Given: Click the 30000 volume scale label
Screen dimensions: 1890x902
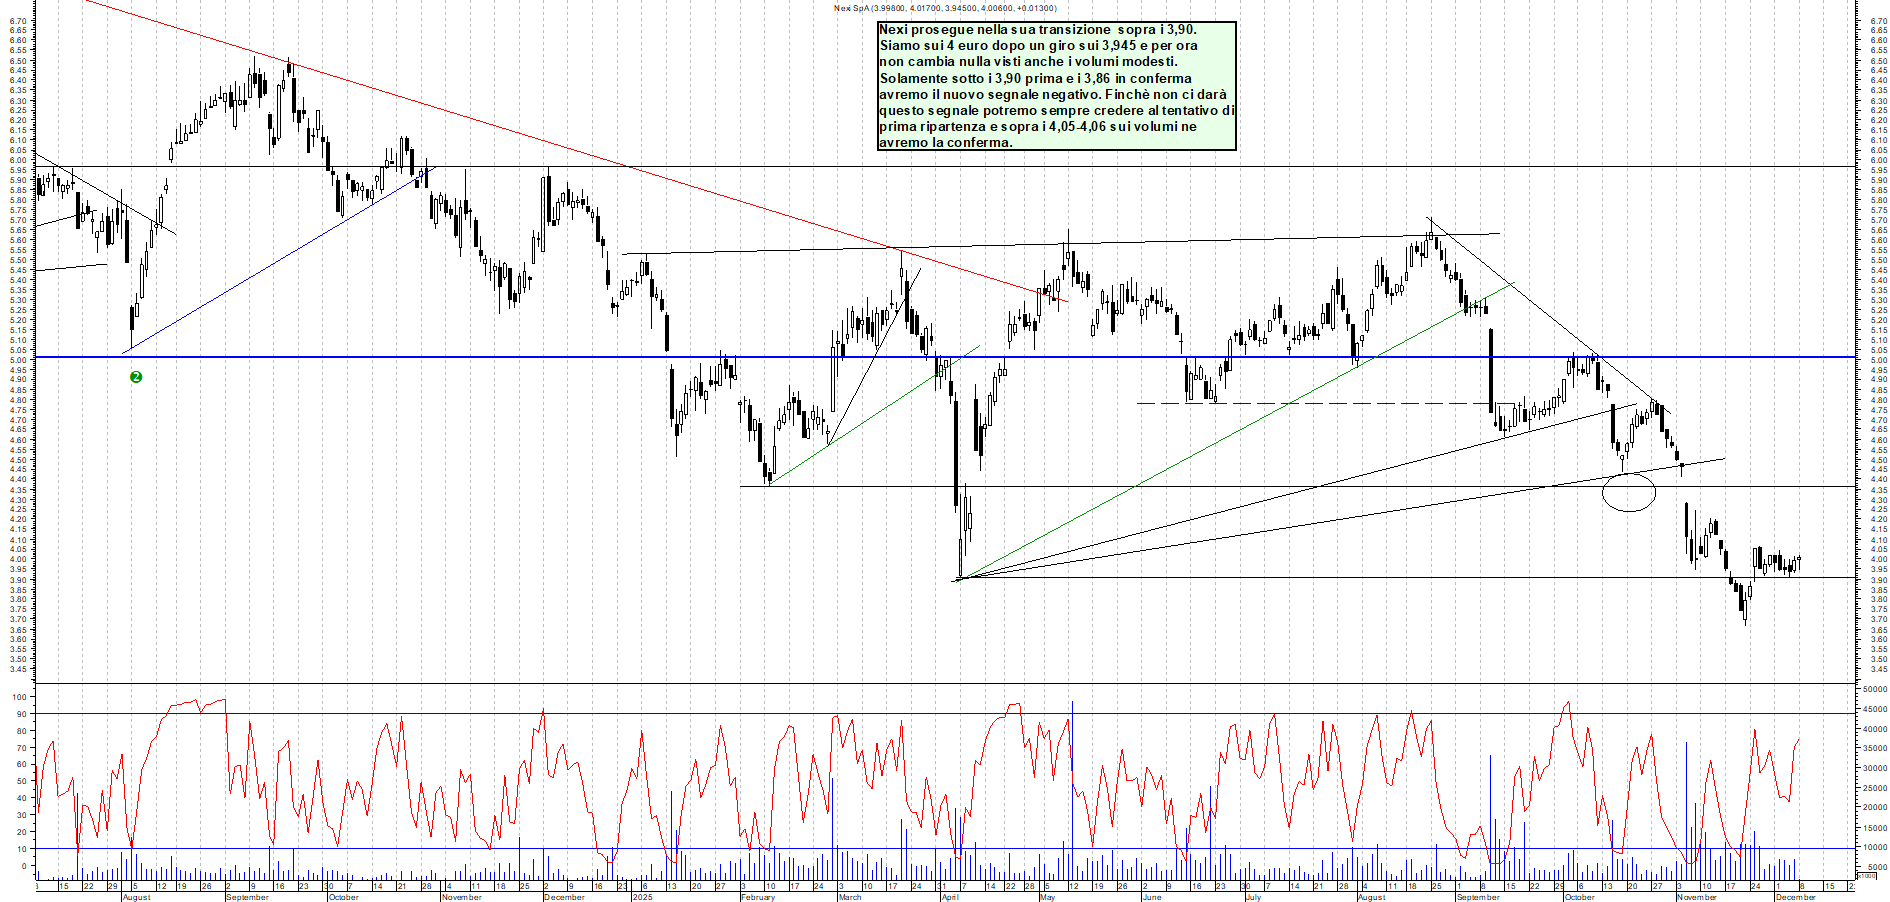Looking at the screenshot, I should coord(1874,768).
